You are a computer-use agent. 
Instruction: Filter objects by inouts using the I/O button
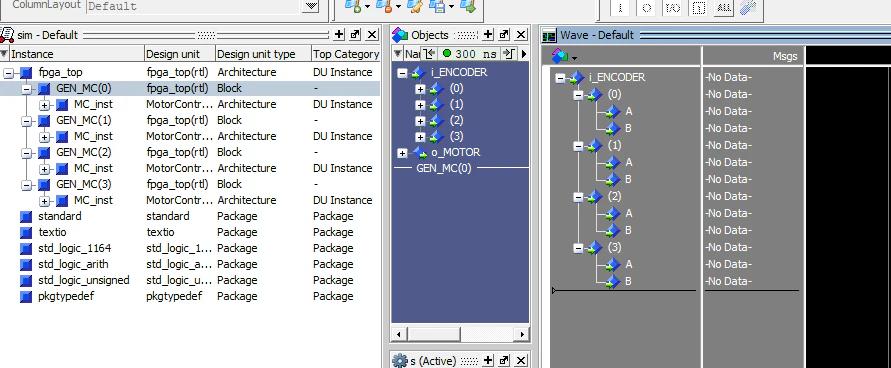[673, 8]
